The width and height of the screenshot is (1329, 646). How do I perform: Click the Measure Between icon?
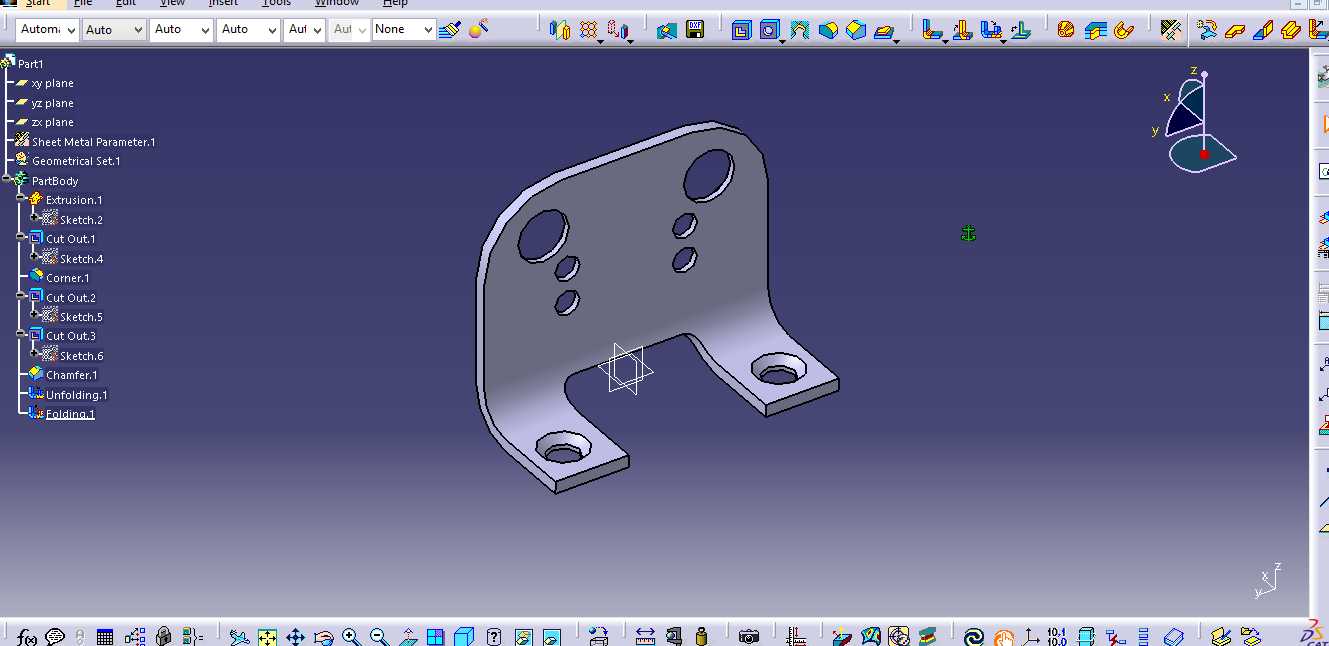645,636
